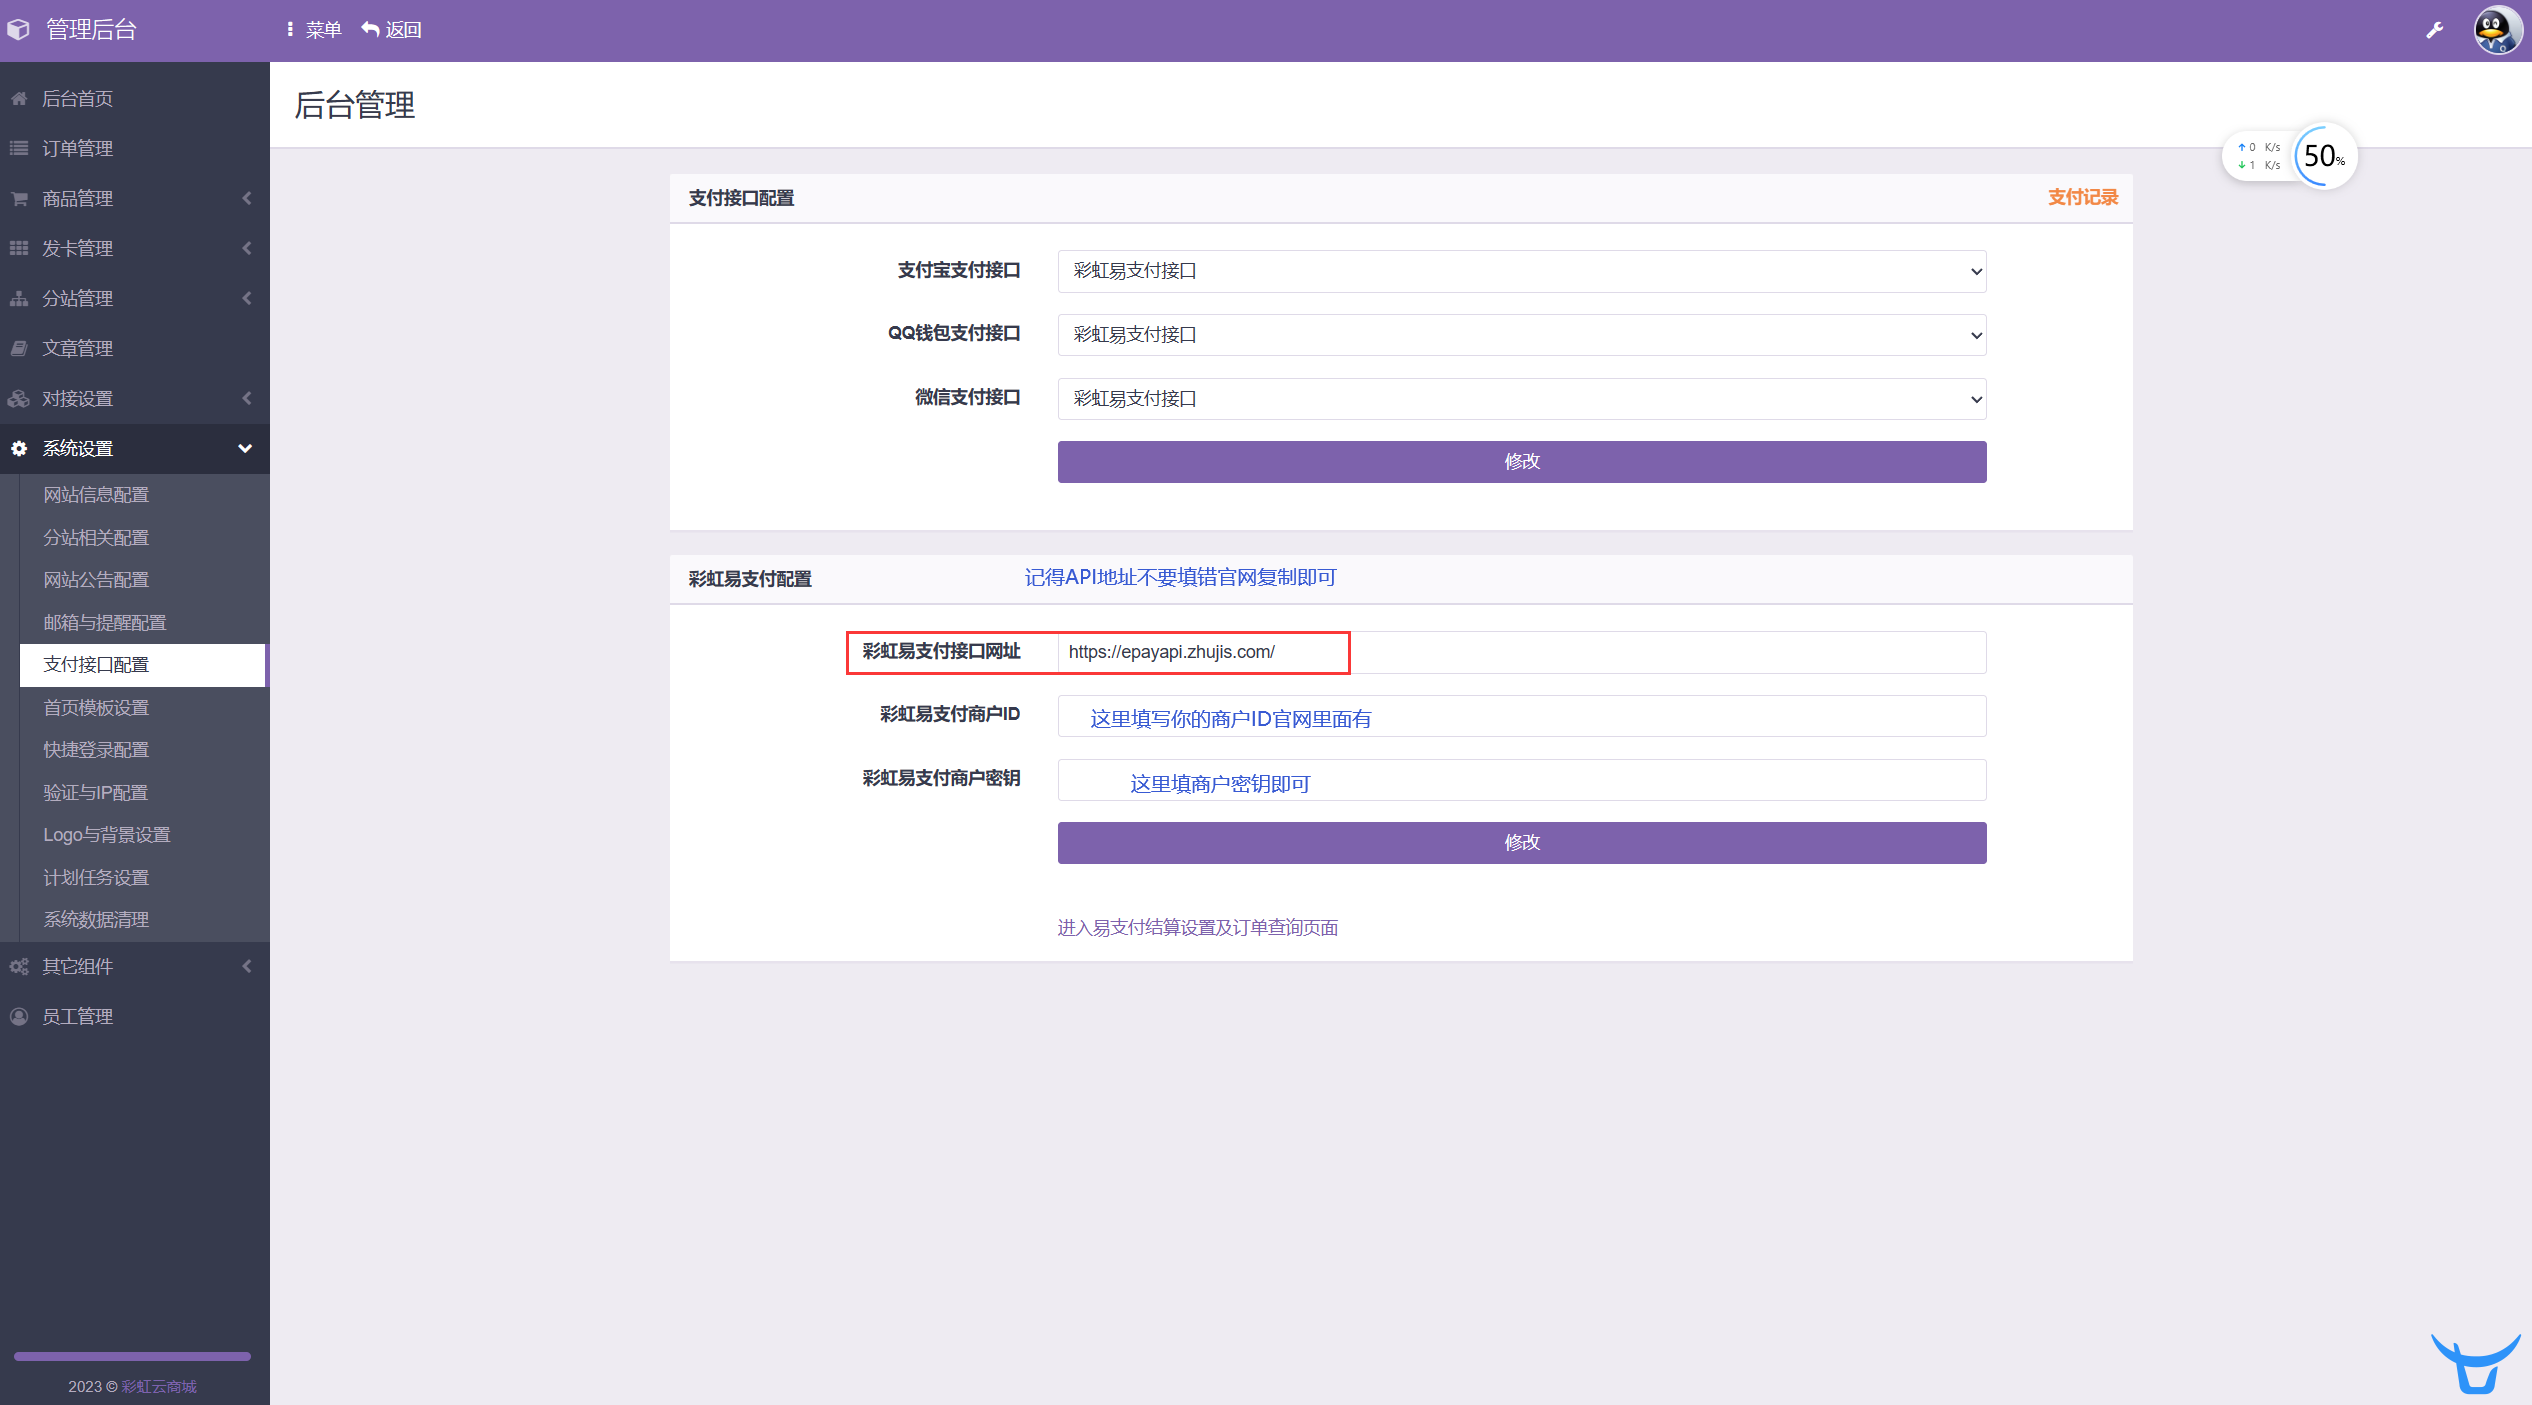2532x1405 pixels.
Task: Click the purple progress bar in sidebar footer
Action: (x=132, y=1357)
